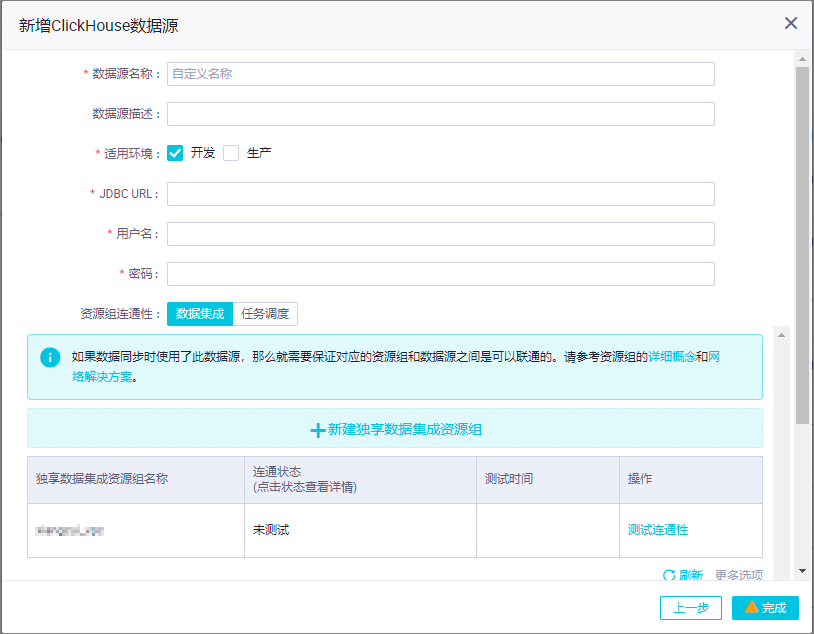Switch to the 任务调度 tab
Screen dimensions: 814x634
(265, 314)
